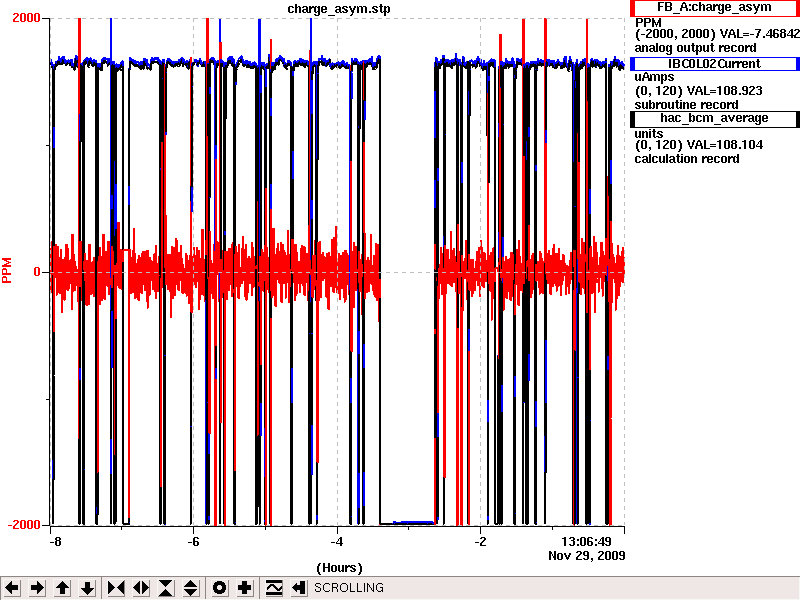Click the 0 PPM axis tick label
Viewport: 800px width, 600px height.
click(x=37, y=272)
